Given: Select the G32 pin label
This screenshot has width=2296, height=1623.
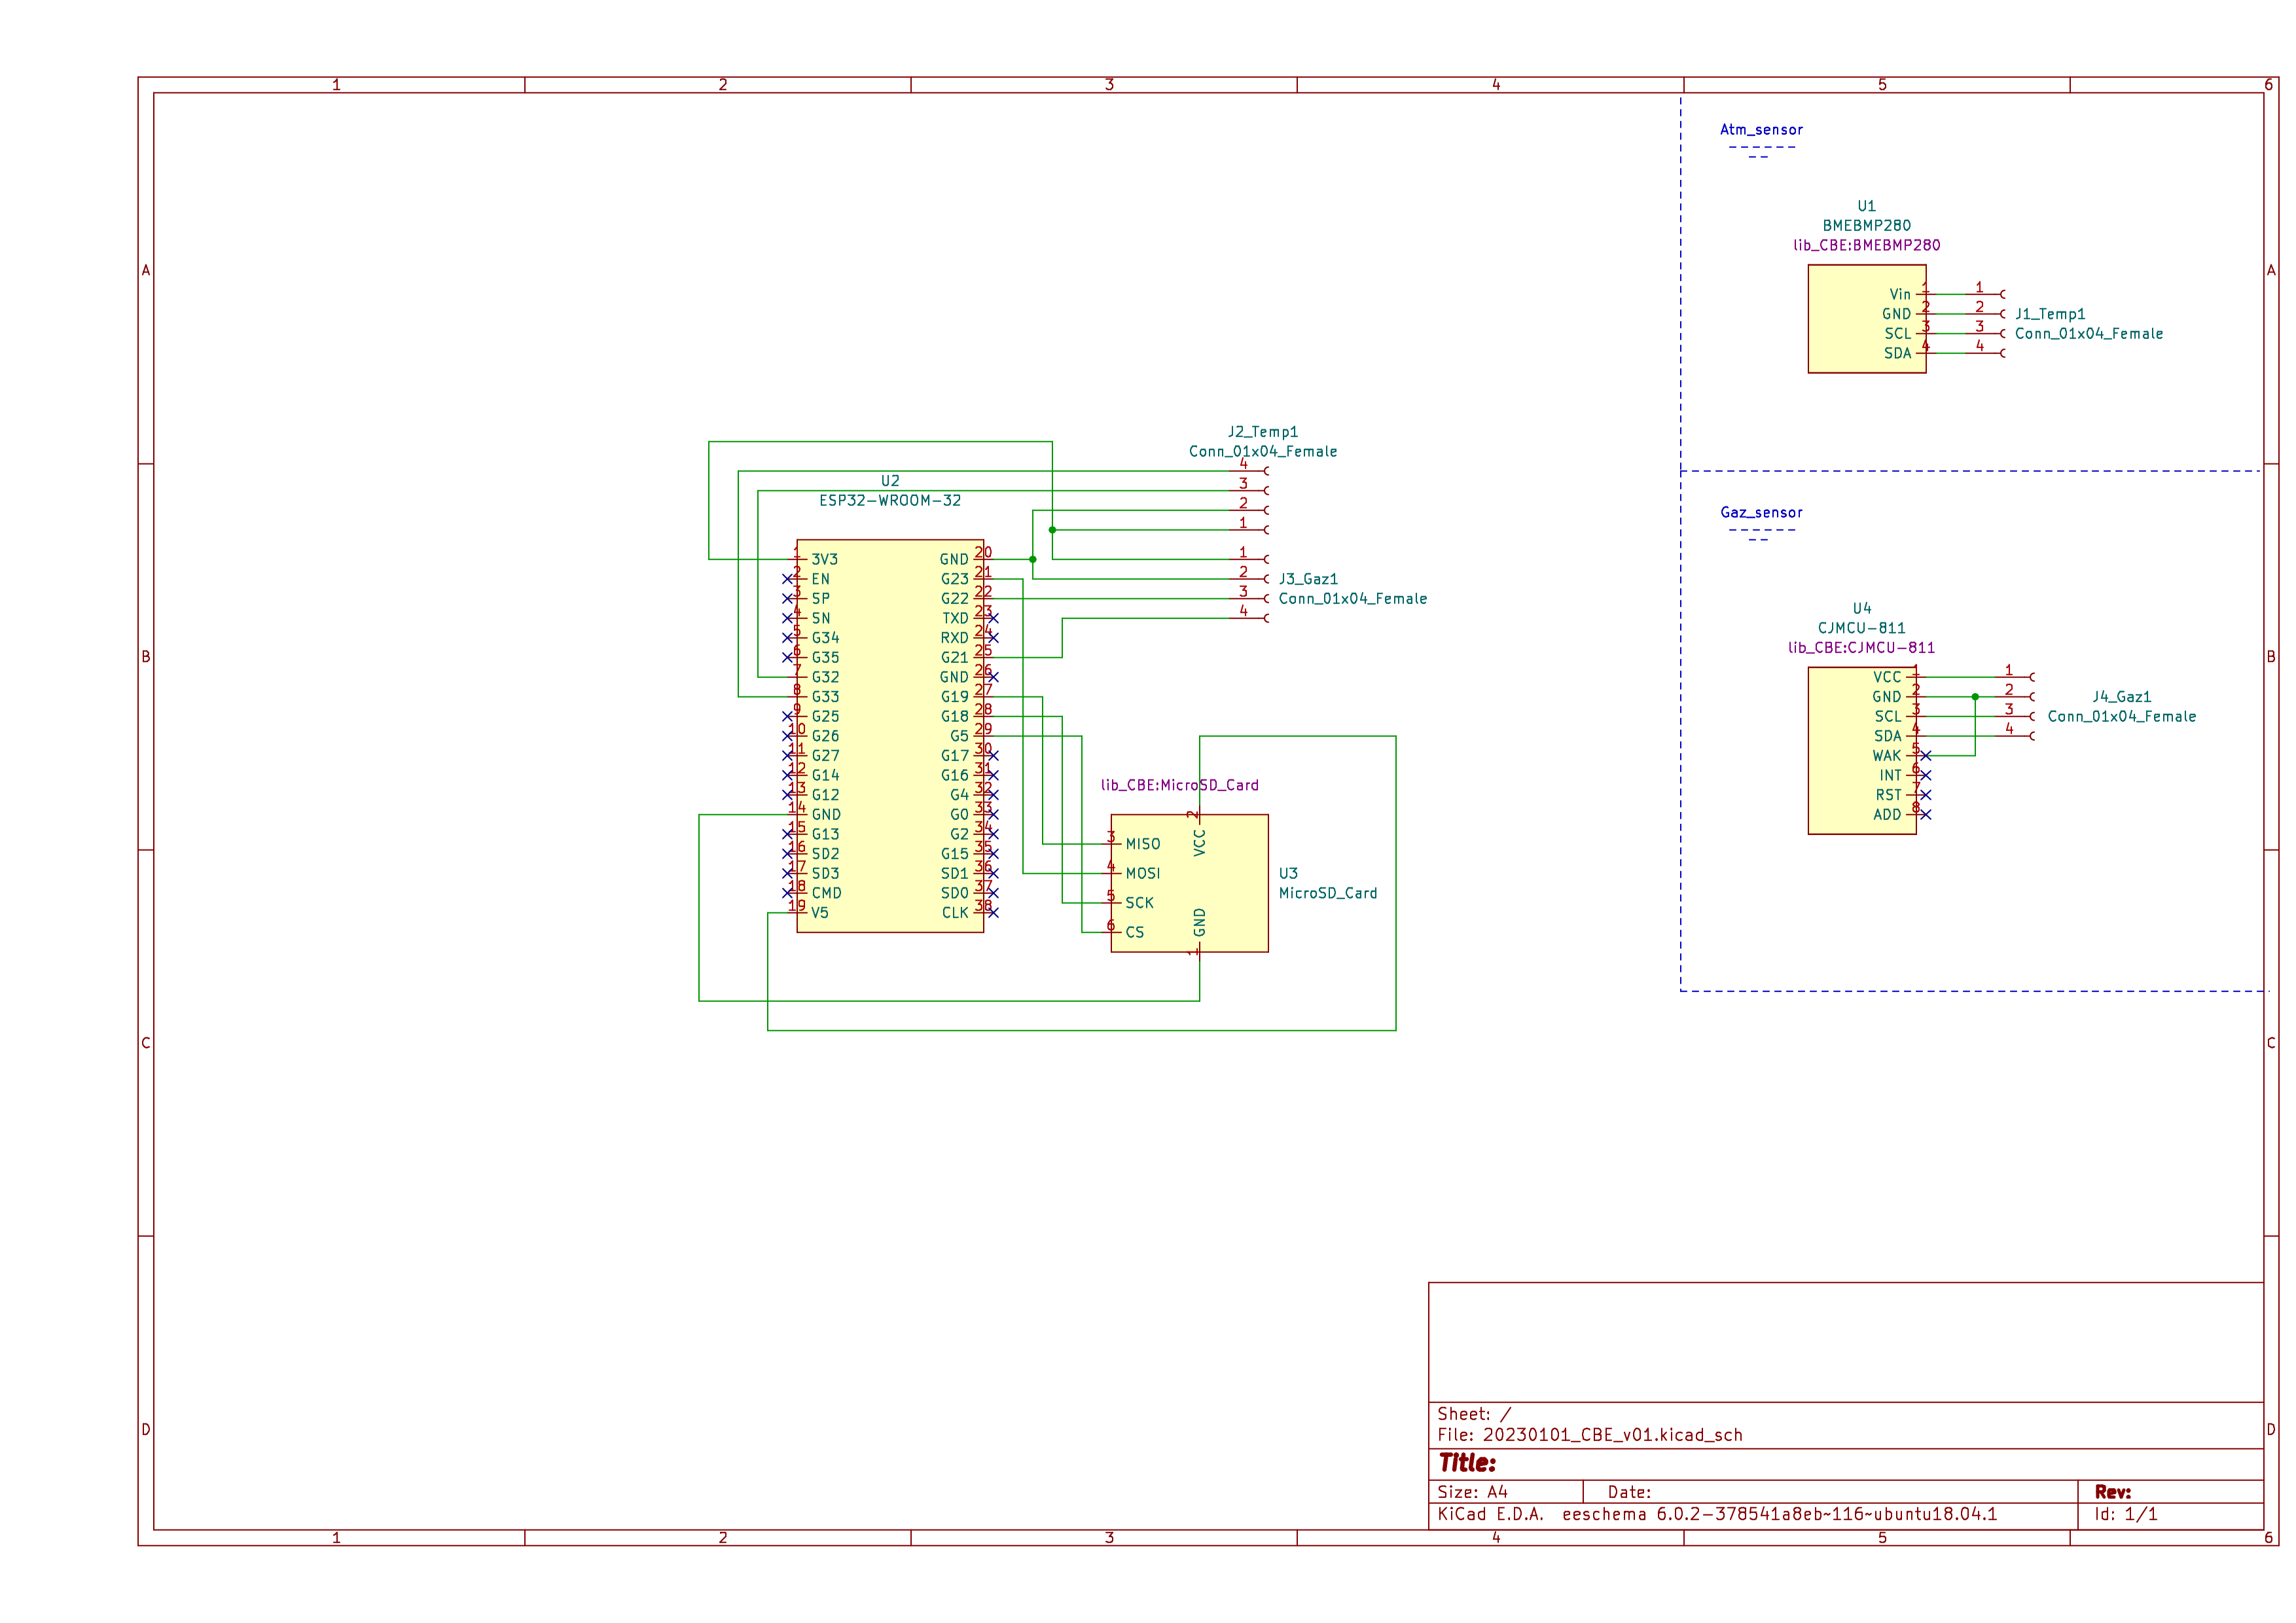Looking at the screenshot, I should tap(825, 677).
